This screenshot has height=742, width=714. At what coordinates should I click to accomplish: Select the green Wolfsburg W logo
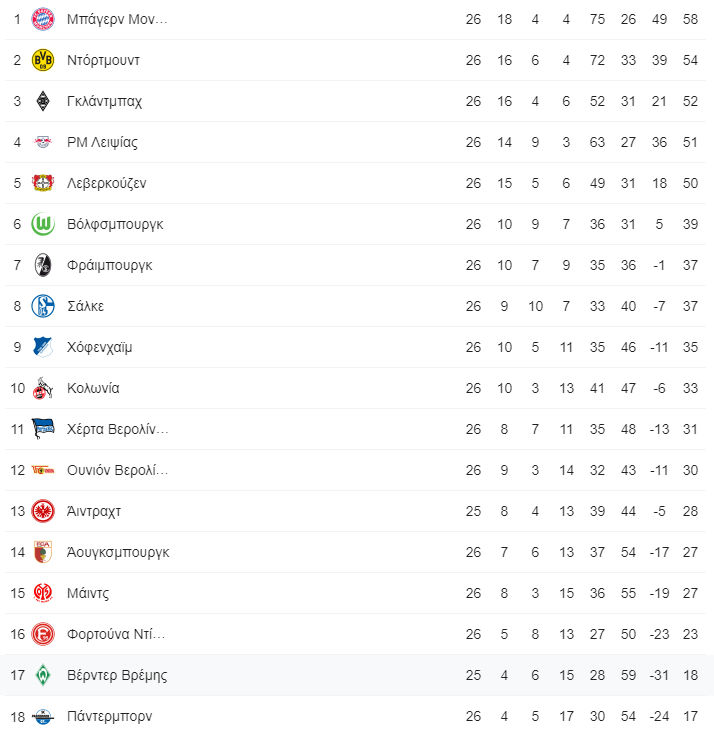coord(43,224)
